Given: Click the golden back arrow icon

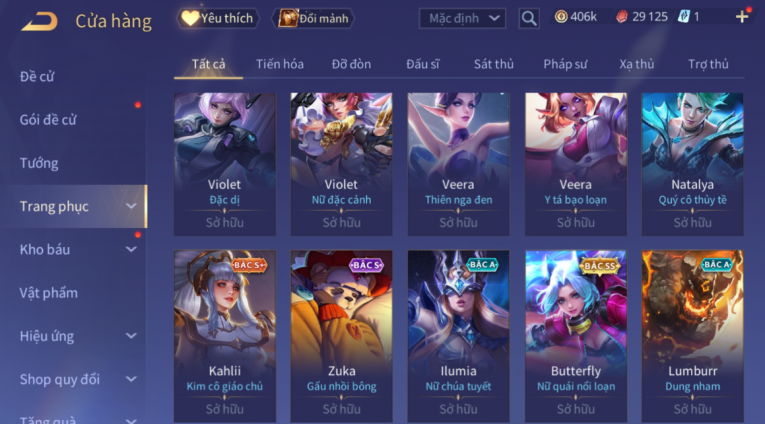Looking at the screenshot, I should [x=40, y=21].
